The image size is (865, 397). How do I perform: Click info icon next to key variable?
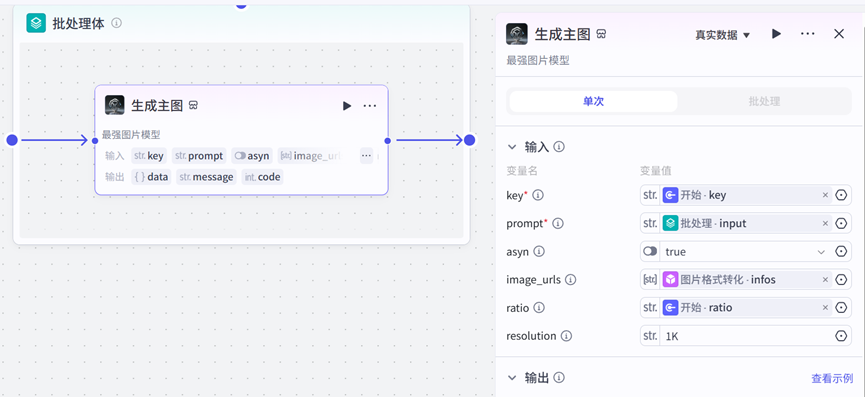538,195
